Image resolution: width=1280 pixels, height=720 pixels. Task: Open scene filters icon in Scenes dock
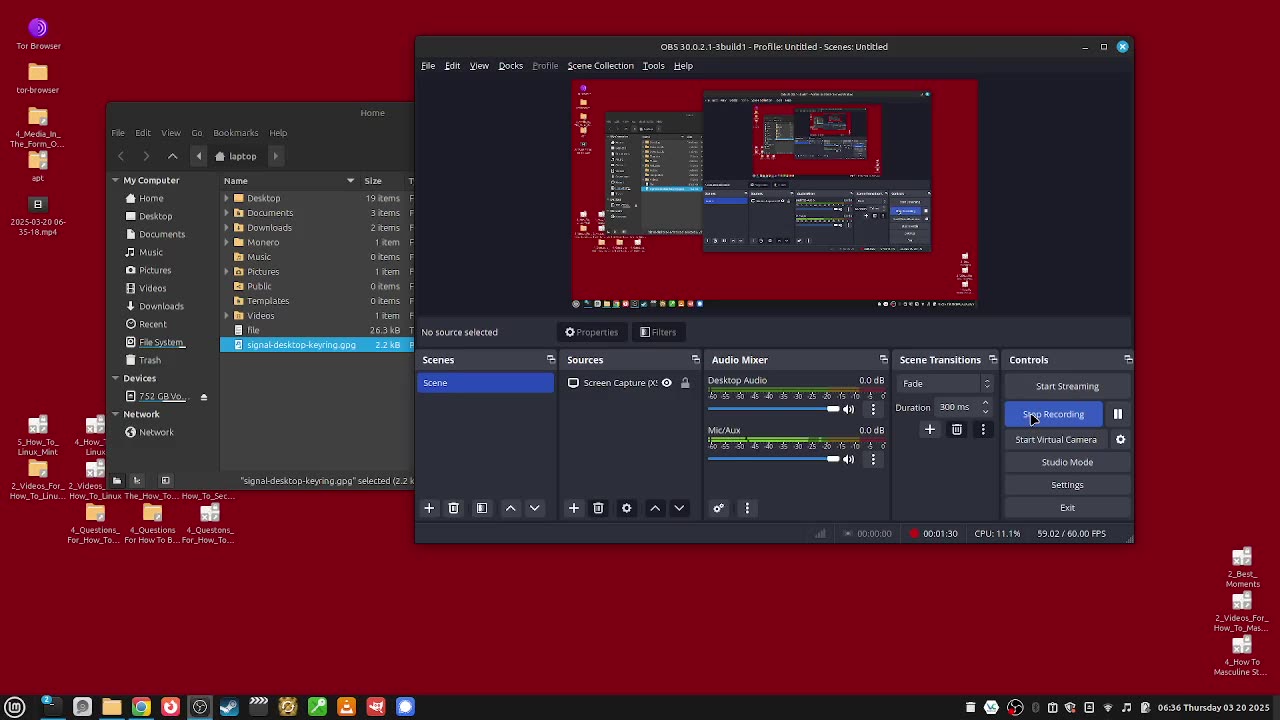point(481,508)
